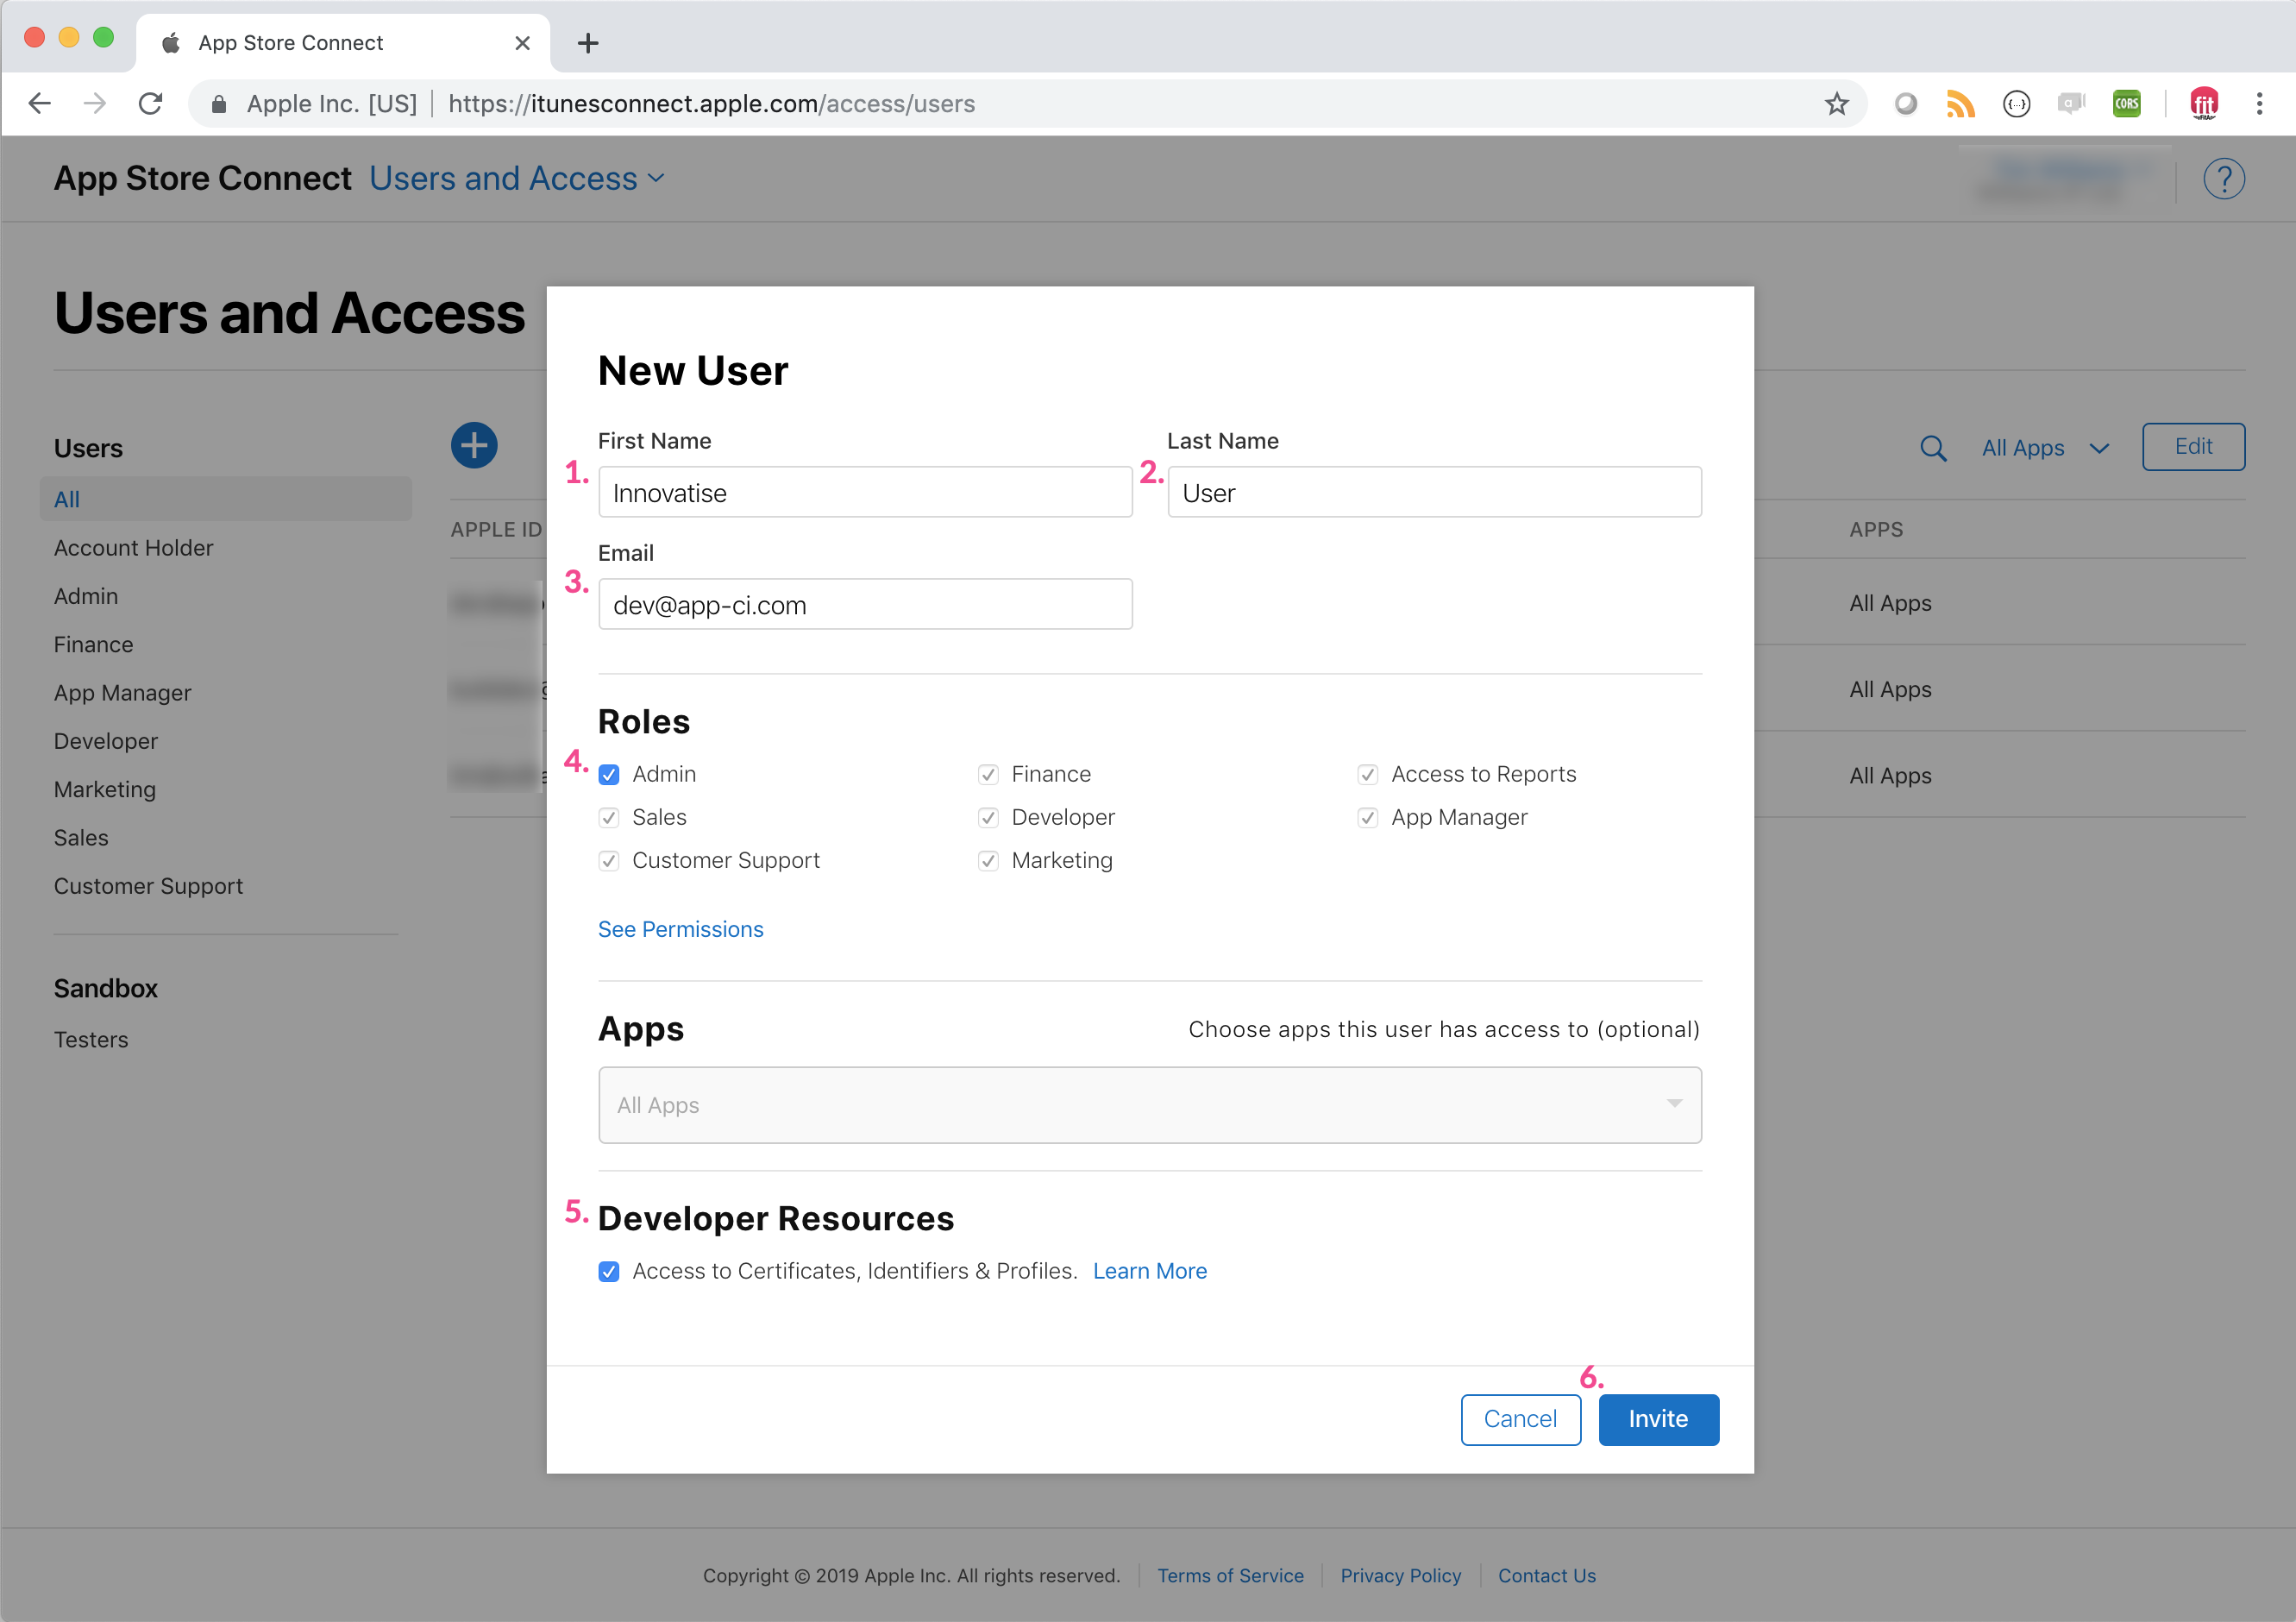Select Account Holder in the sidebar
The height and width of the screenshot is (1622, 2296).
[133, 548]
